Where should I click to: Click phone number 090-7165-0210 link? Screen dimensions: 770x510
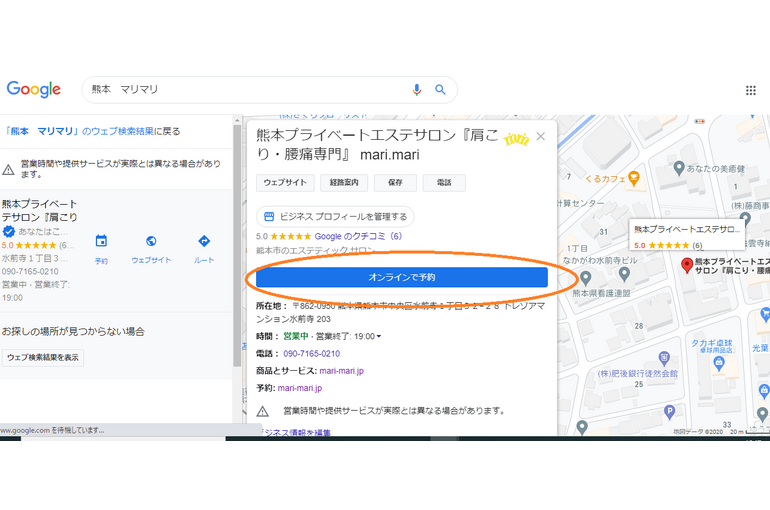click(x=311, y=353)
